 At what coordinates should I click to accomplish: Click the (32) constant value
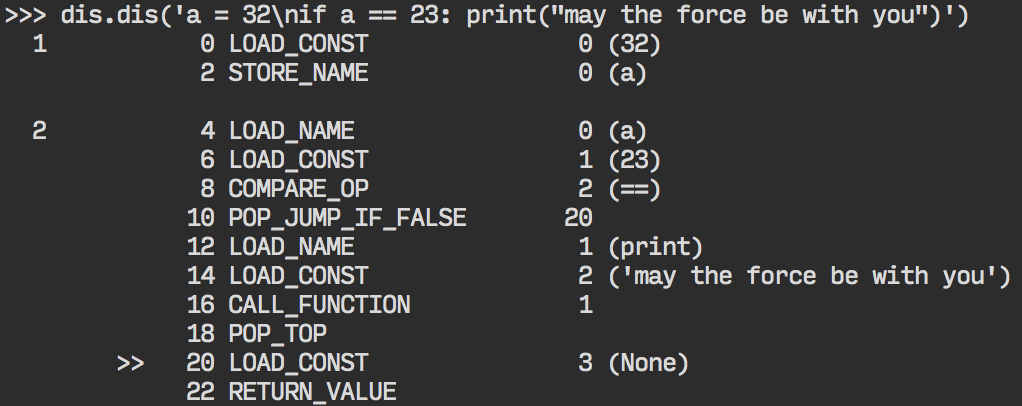[x=634, y=44]
